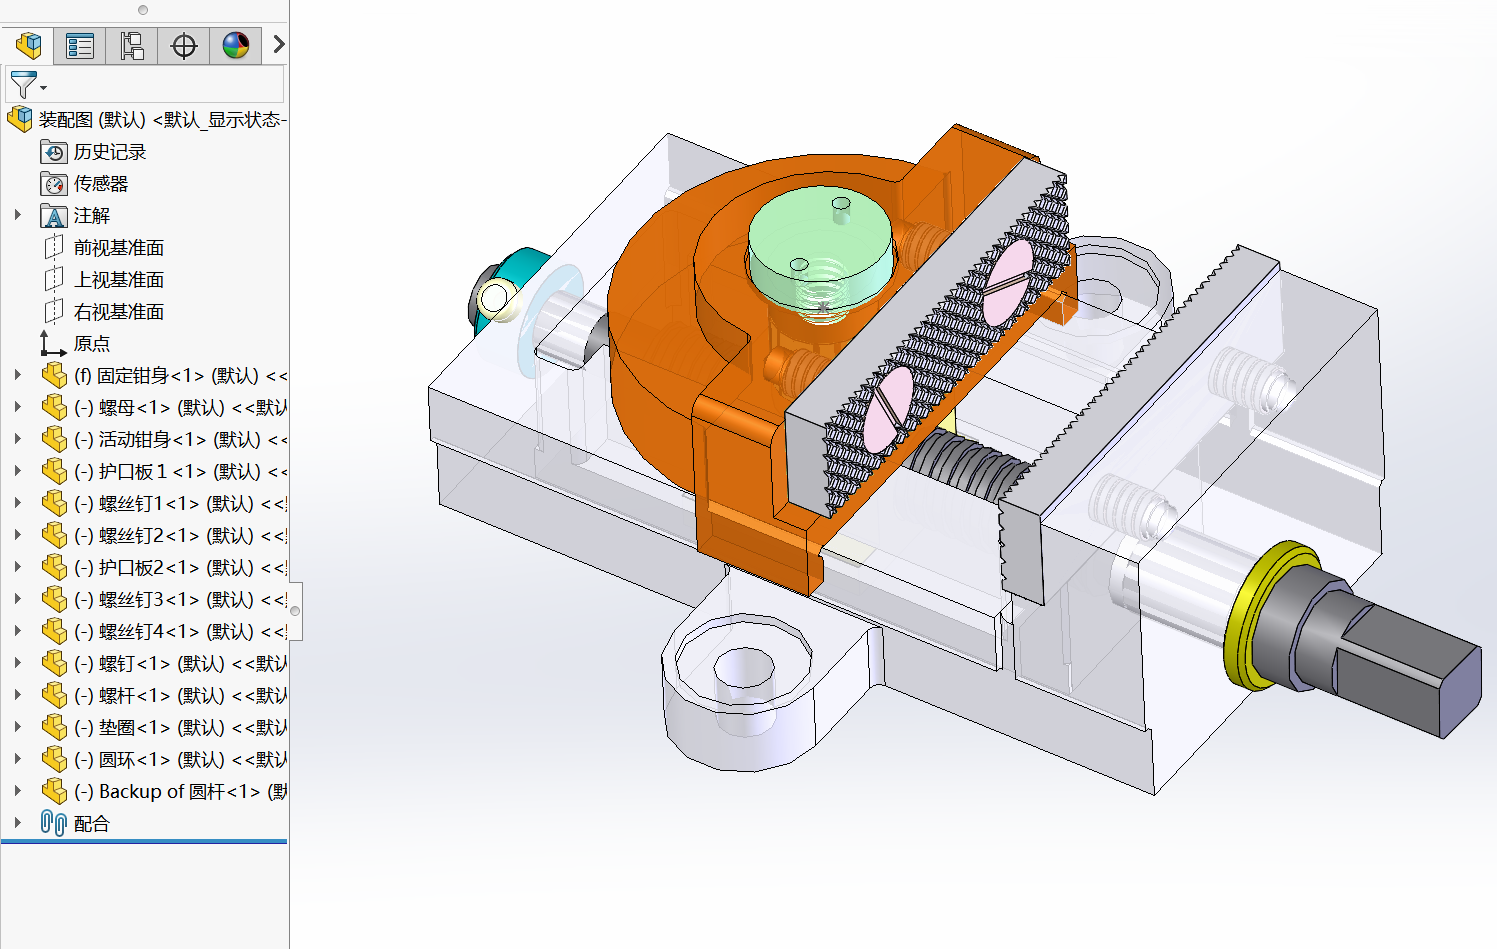Select the 螺杆<1> component
This screenshot has width=1497, height=949.
[x=150, y=696]
